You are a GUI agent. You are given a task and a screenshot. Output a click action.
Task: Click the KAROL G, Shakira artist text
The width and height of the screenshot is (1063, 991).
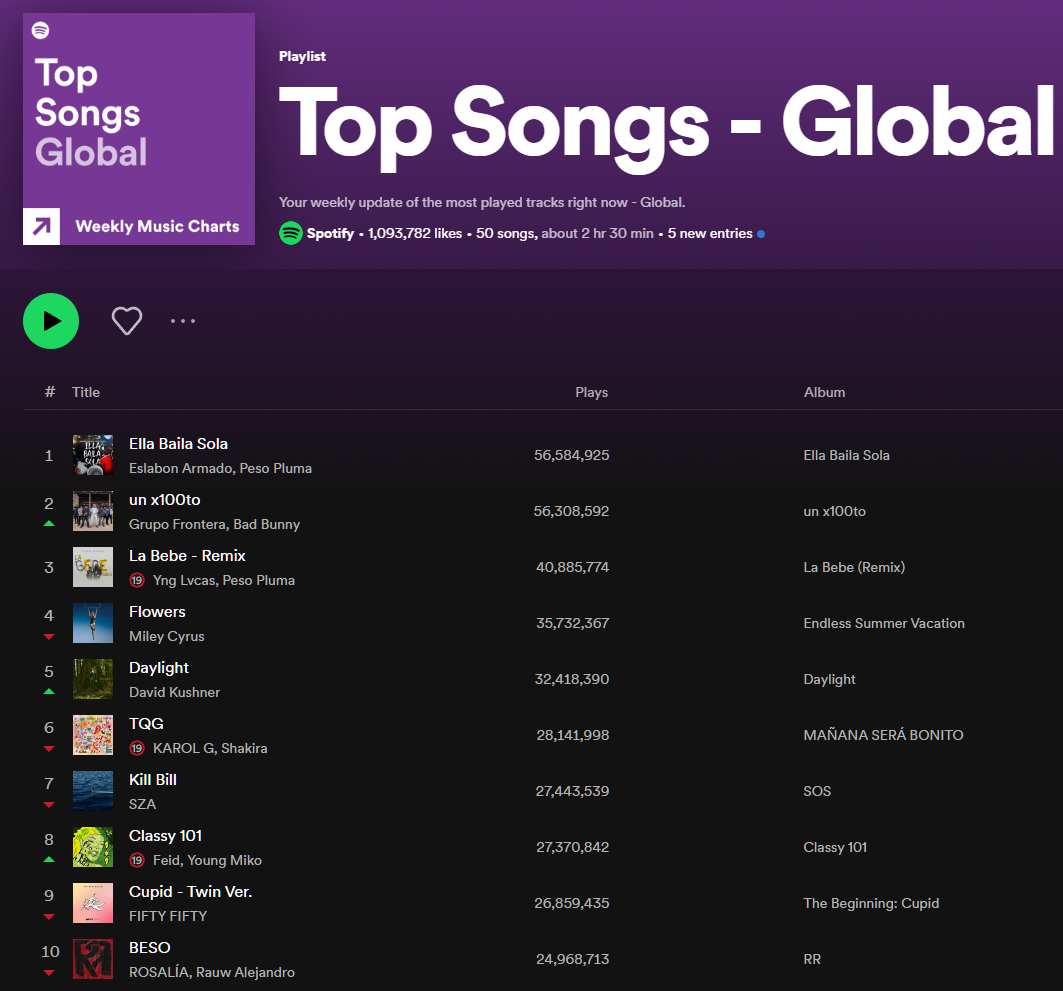(210, 748)
